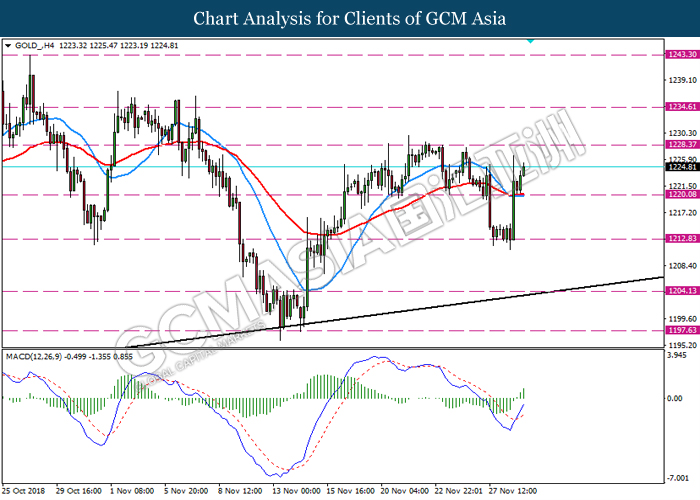Click the current price 1224.81 label
This screenshot has width=700, height=500.
point(681,167)
